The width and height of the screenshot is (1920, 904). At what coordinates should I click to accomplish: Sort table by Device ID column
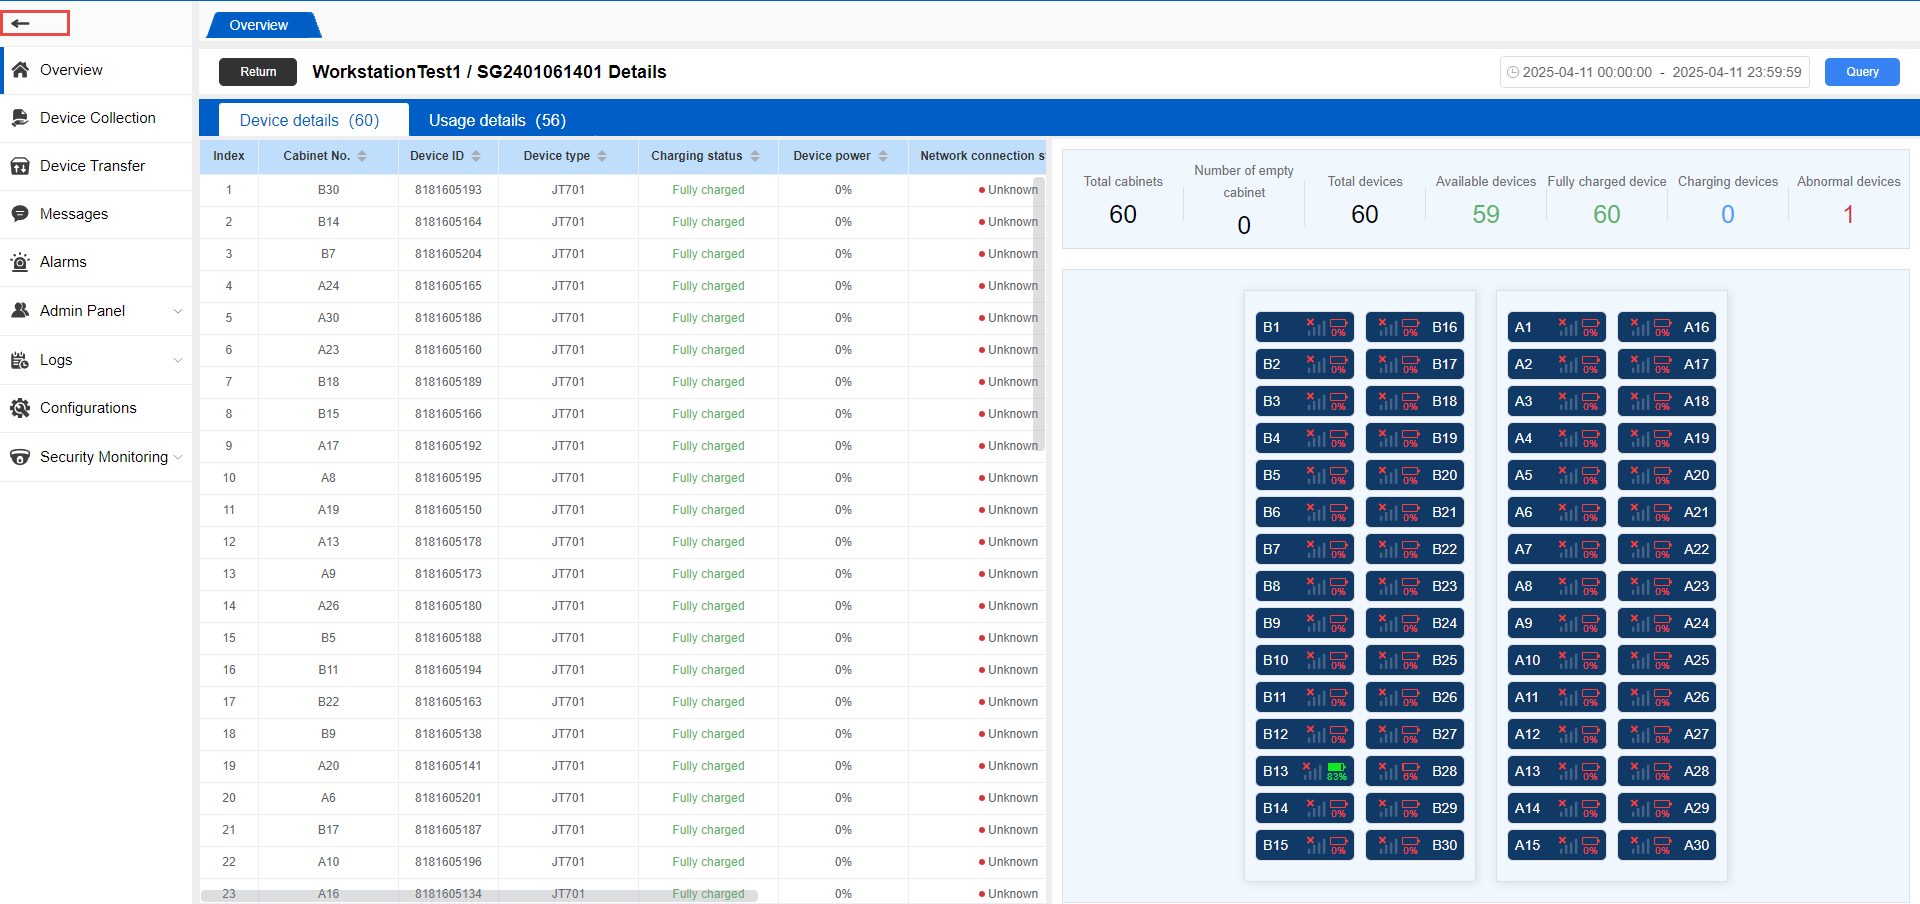point(476,156)
